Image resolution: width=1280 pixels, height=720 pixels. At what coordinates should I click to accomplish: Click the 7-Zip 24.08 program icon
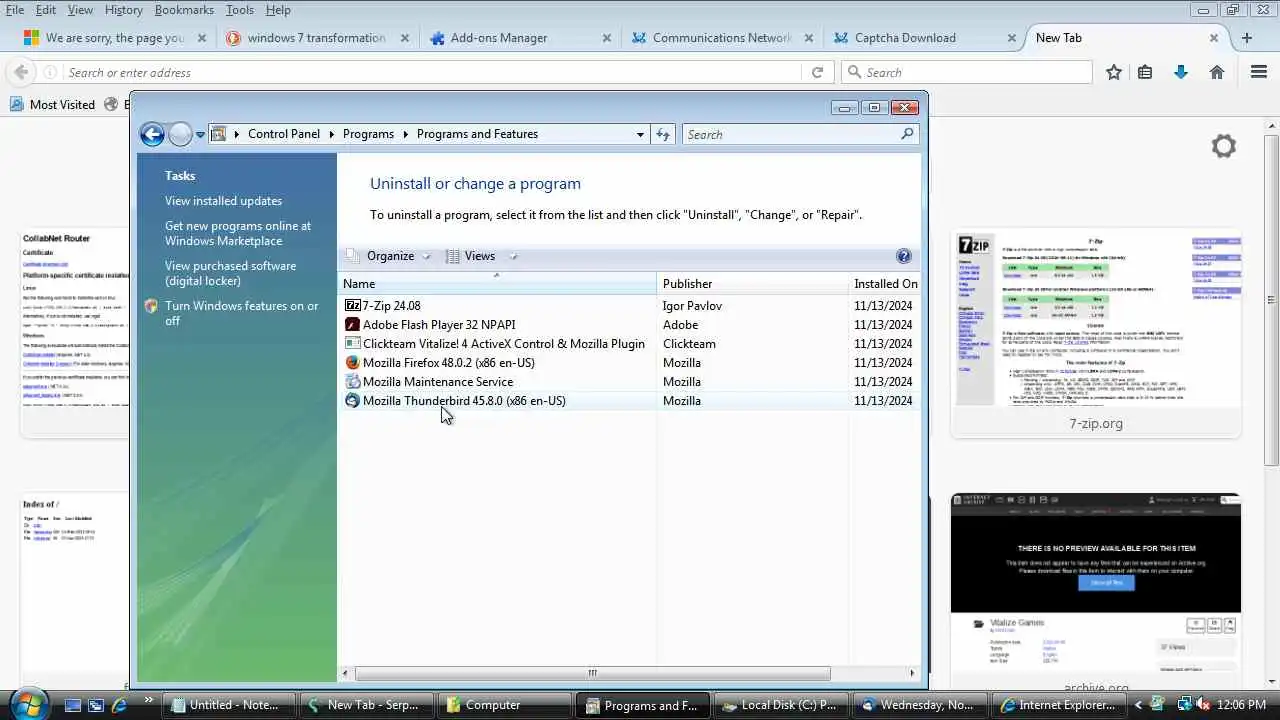(x=352, y=305)
